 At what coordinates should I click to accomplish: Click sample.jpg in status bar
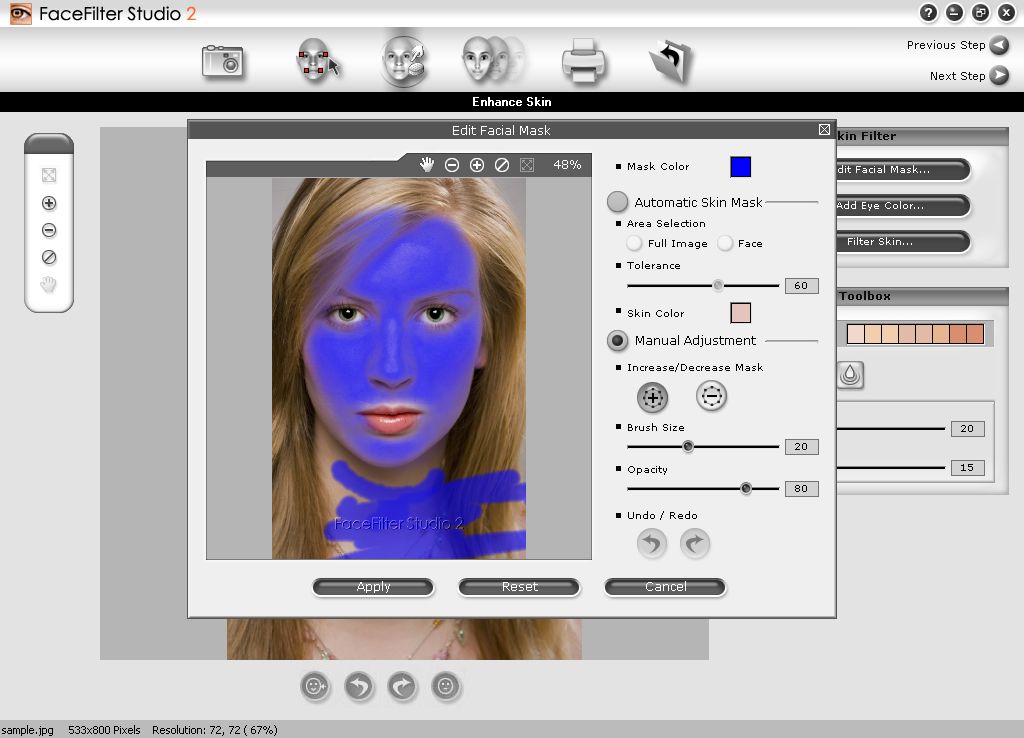[27, 730]
